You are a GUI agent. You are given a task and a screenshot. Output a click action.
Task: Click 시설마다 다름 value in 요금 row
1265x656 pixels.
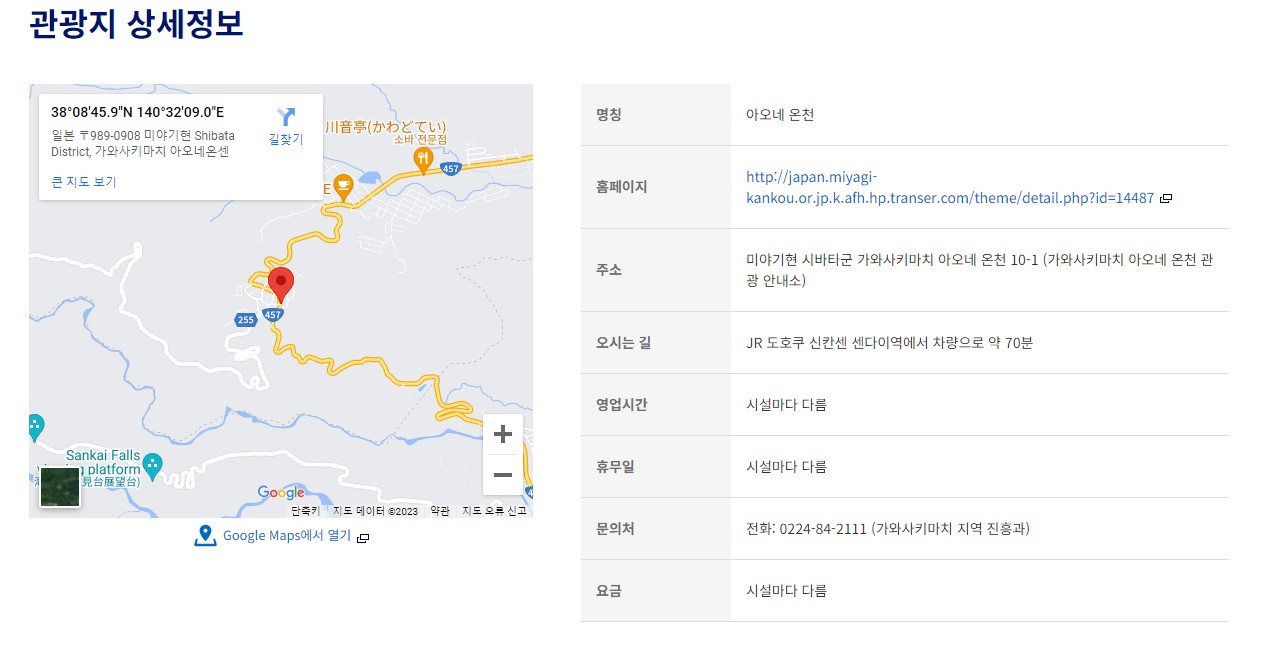click(x=787, y=591)
